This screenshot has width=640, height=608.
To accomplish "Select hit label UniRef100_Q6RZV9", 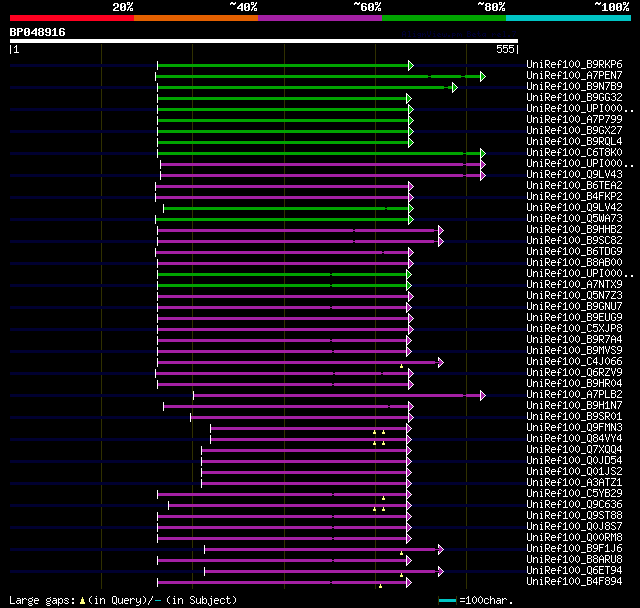I will pyautogui.click(x=574, y=373).
